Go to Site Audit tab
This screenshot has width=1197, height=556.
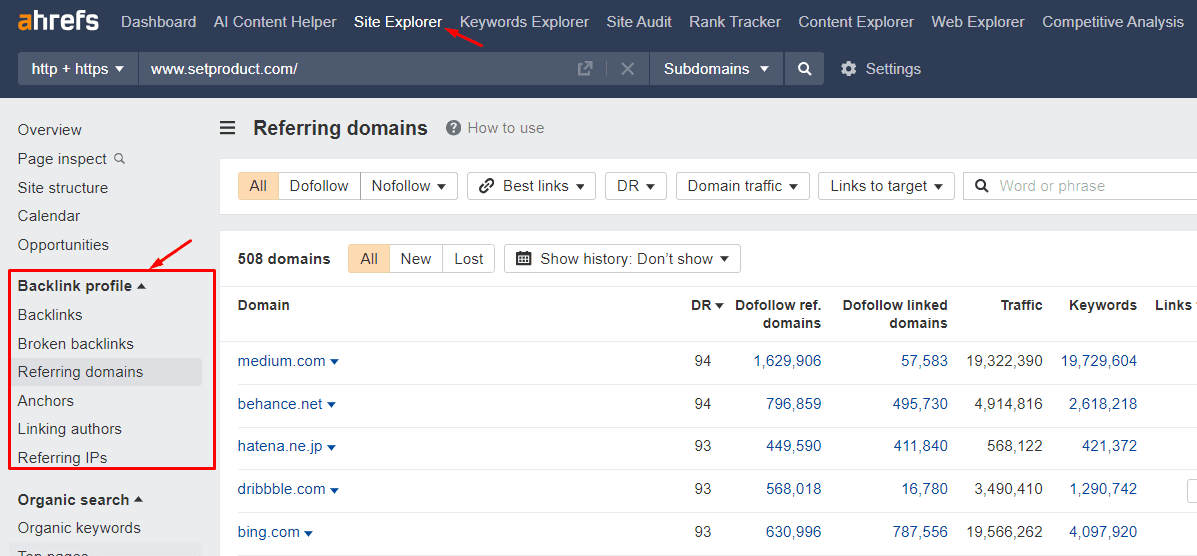(639, 21)
